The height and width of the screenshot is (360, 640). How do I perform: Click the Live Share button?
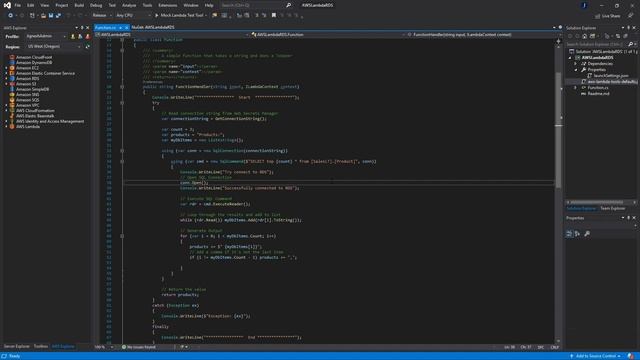point(607,16)
